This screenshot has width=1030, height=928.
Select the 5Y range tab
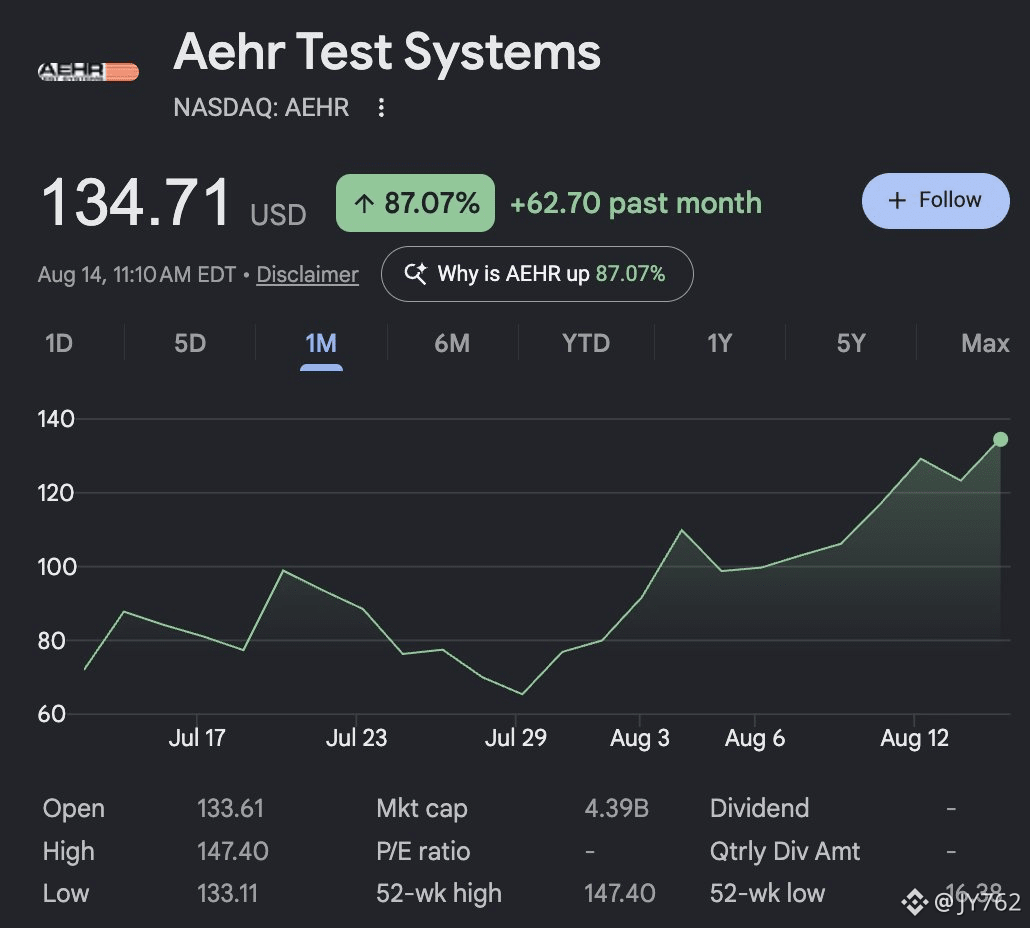(851, 343)
